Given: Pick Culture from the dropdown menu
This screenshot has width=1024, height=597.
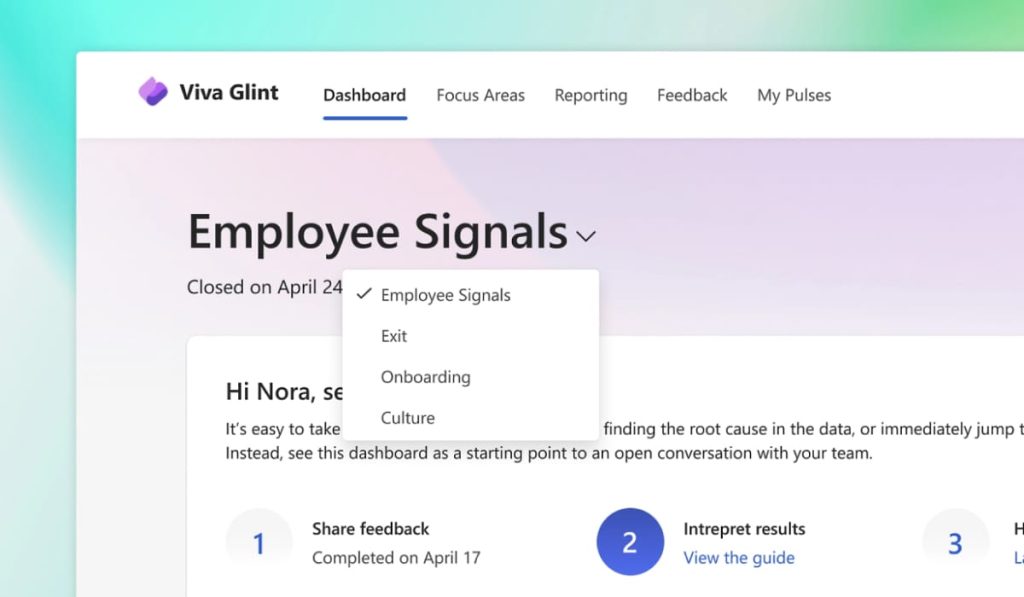Looking at the screenshot, I should 470,417.
